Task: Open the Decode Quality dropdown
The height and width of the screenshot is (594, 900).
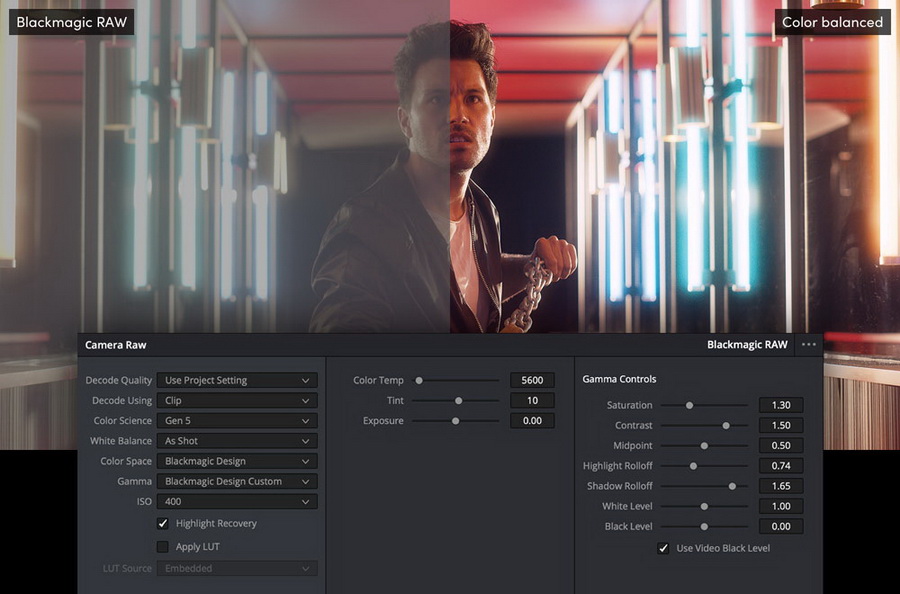Action: coord(237,380)
